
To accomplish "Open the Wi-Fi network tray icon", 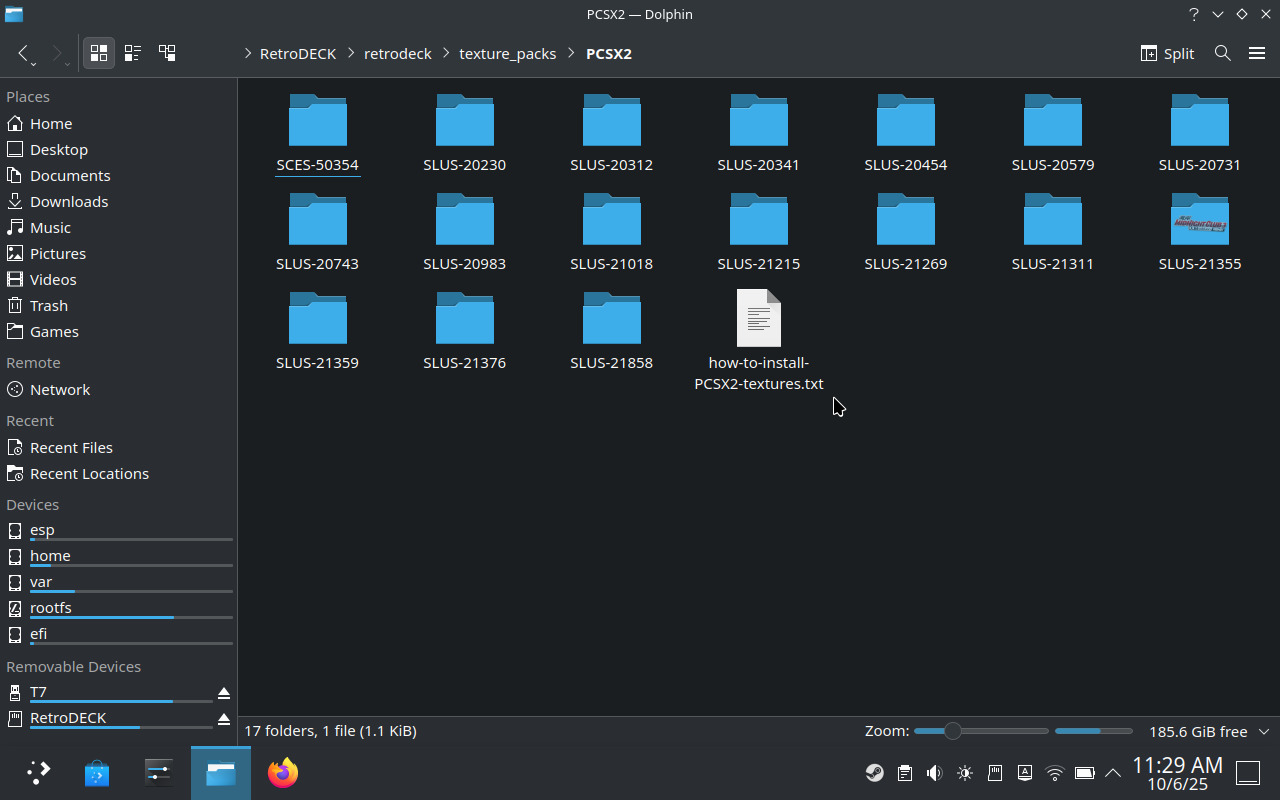I will [1054, 773].
